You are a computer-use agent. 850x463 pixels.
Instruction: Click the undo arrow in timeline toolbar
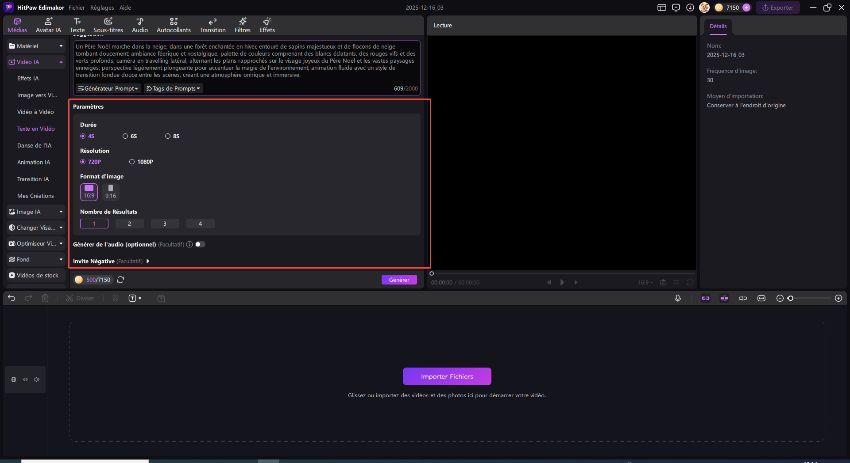(11, 298)
